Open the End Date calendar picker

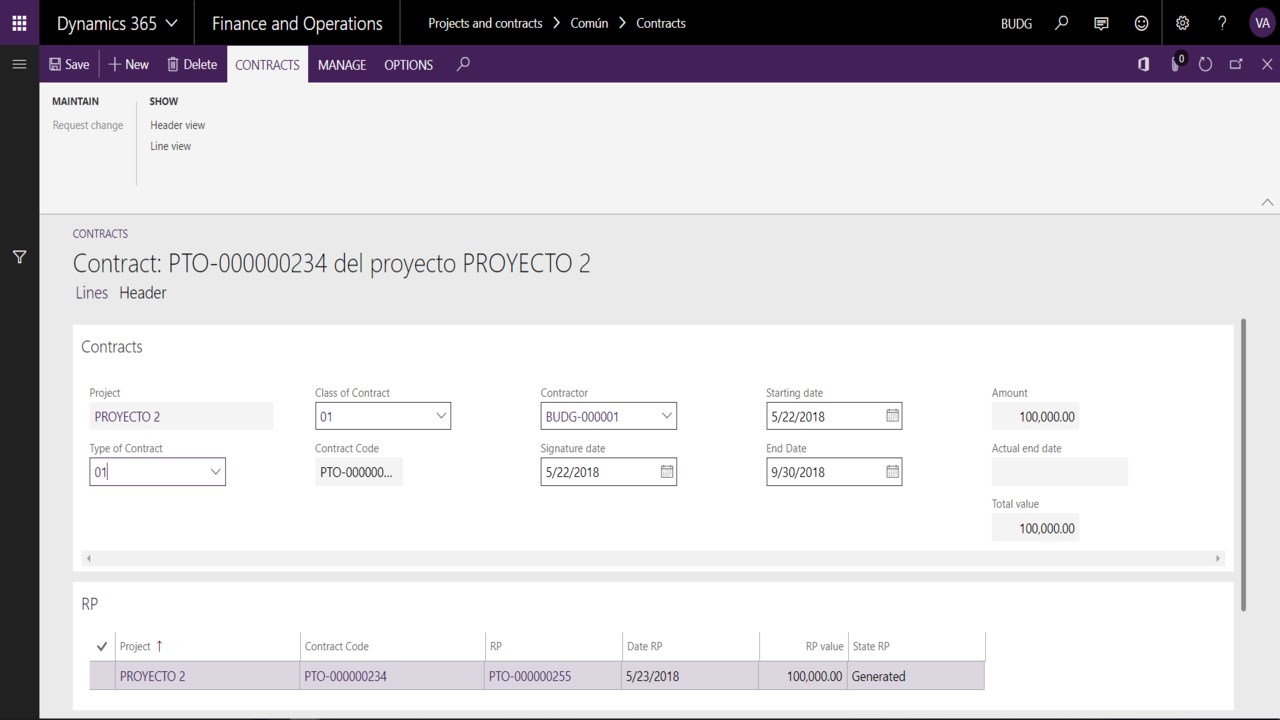[x=893, y=471]
